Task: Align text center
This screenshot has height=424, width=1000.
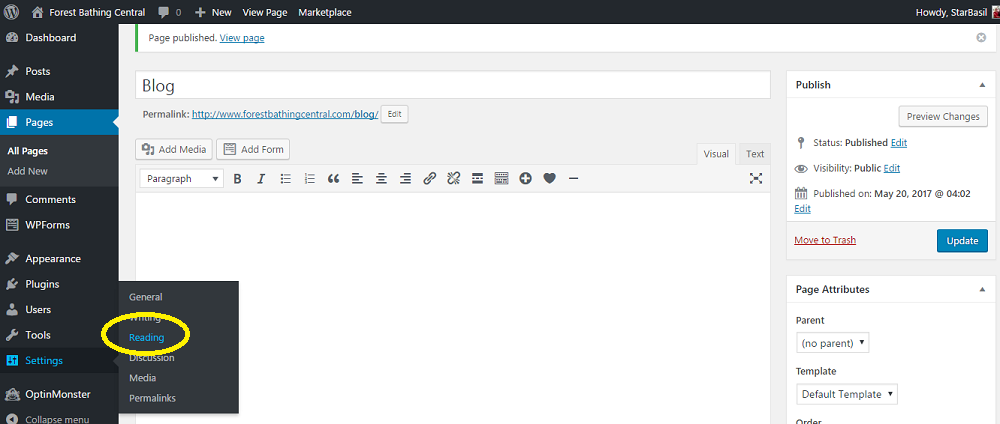Action: tap(381, 179)
